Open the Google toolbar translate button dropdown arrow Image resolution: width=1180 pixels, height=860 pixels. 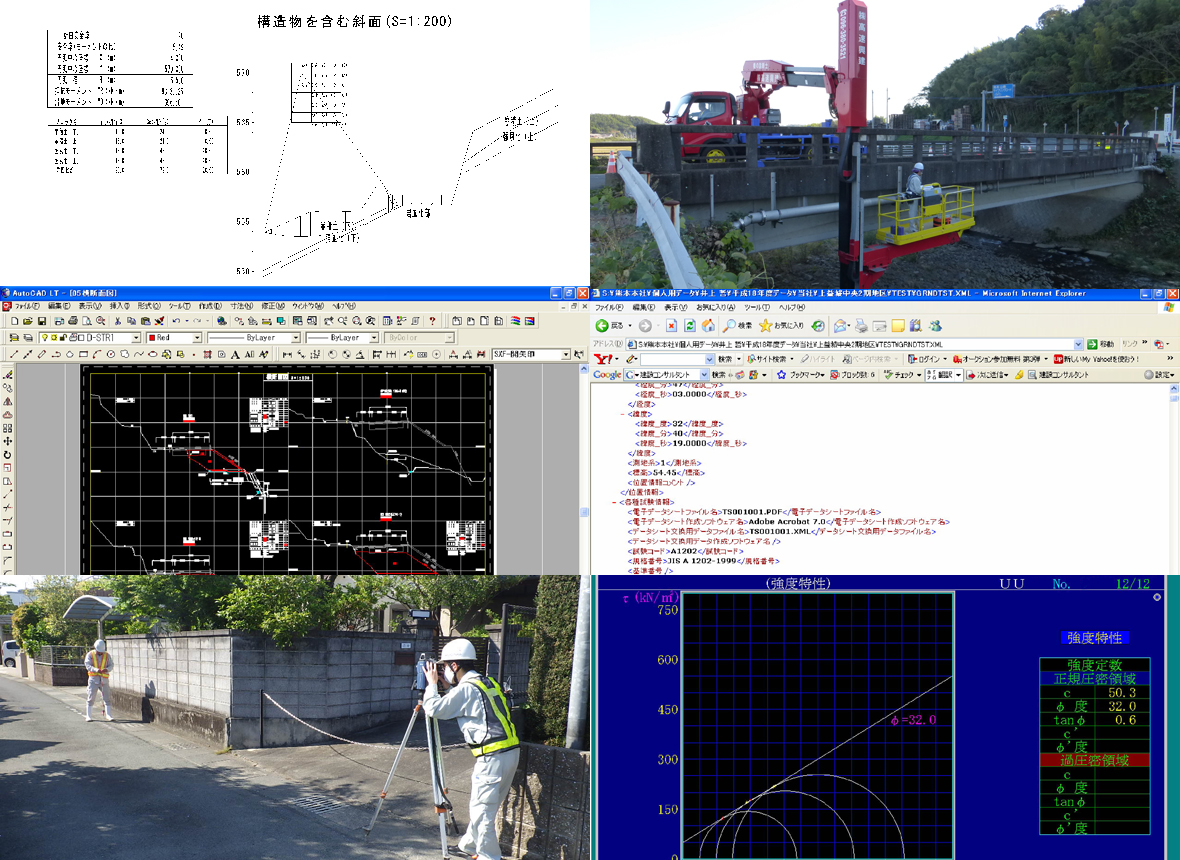pyautogui.click(x=958, y=375)
